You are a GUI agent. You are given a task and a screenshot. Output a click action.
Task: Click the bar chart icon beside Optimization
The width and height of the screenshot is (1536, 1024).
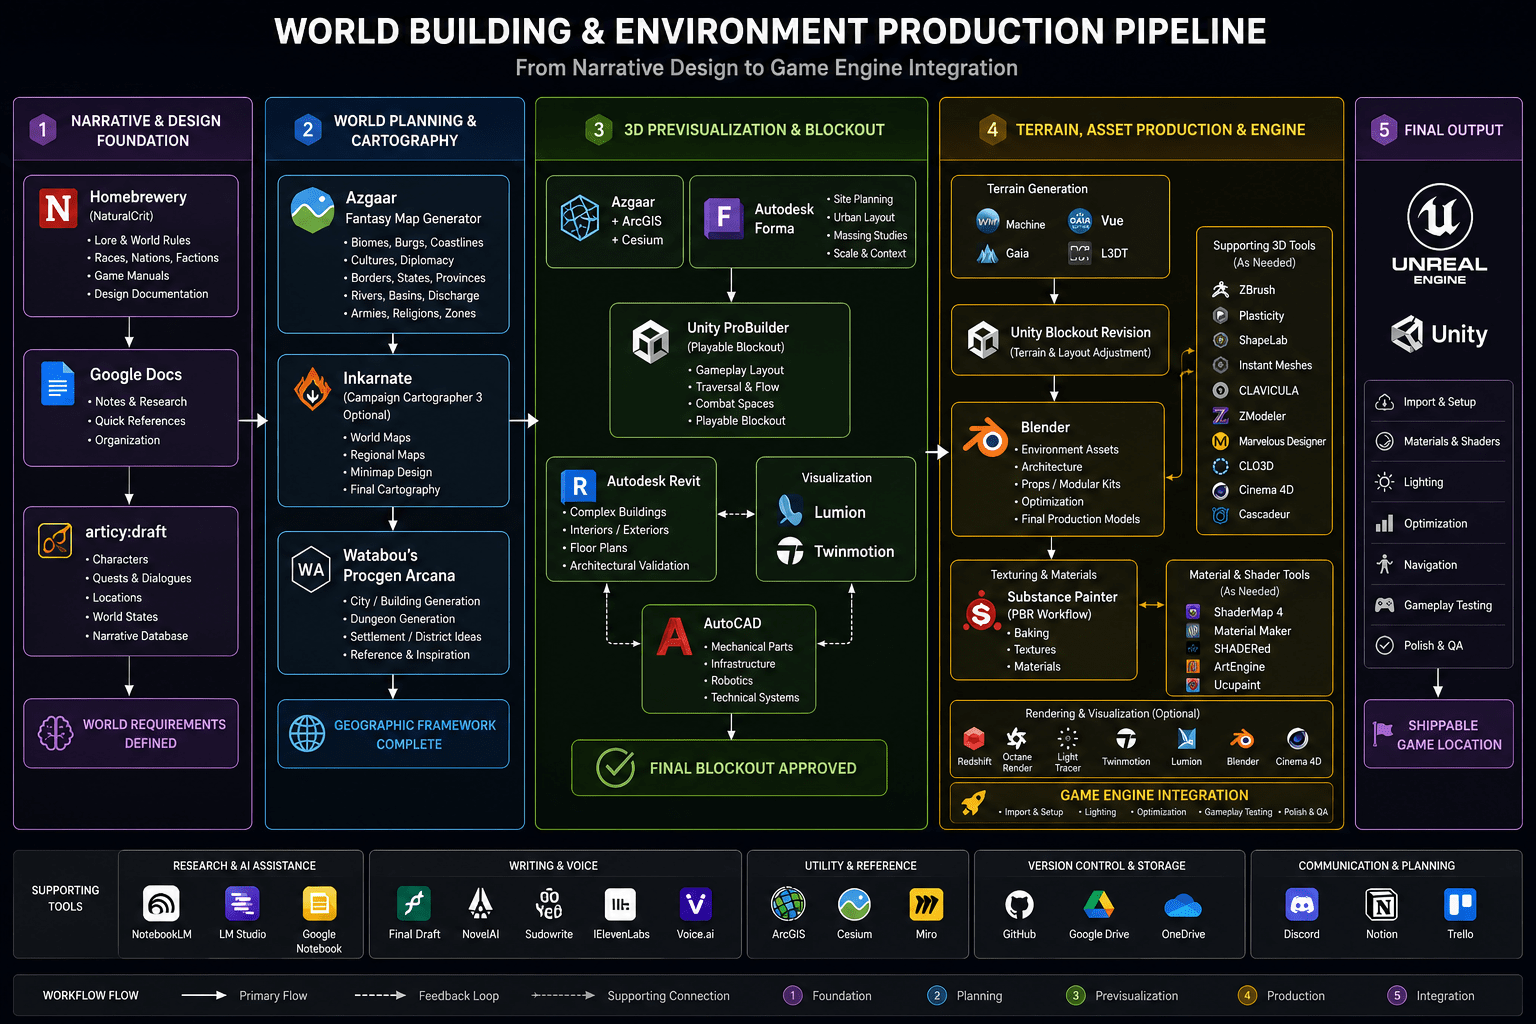click(1384, 523)
